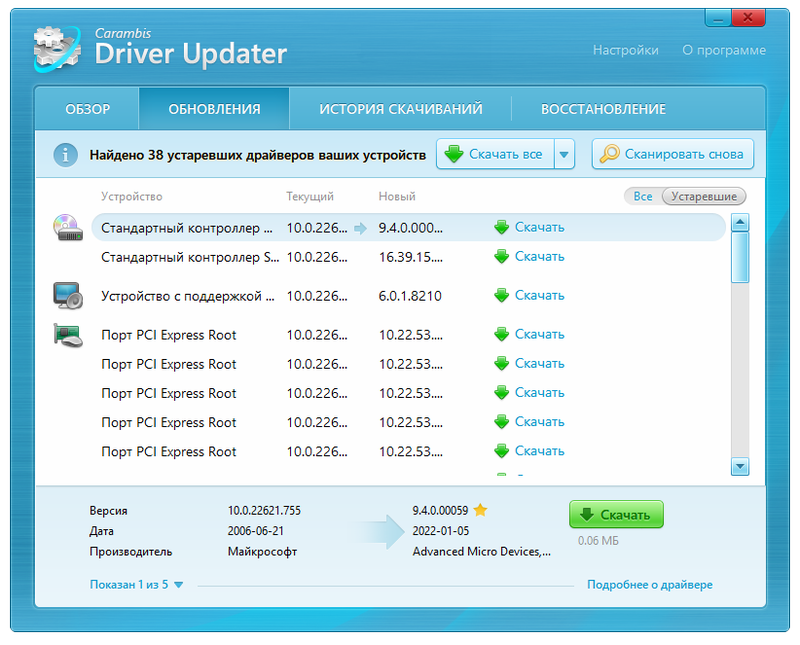
Task: Select the third Порт PCI Express Root row
Action: (x=408, y=393)
